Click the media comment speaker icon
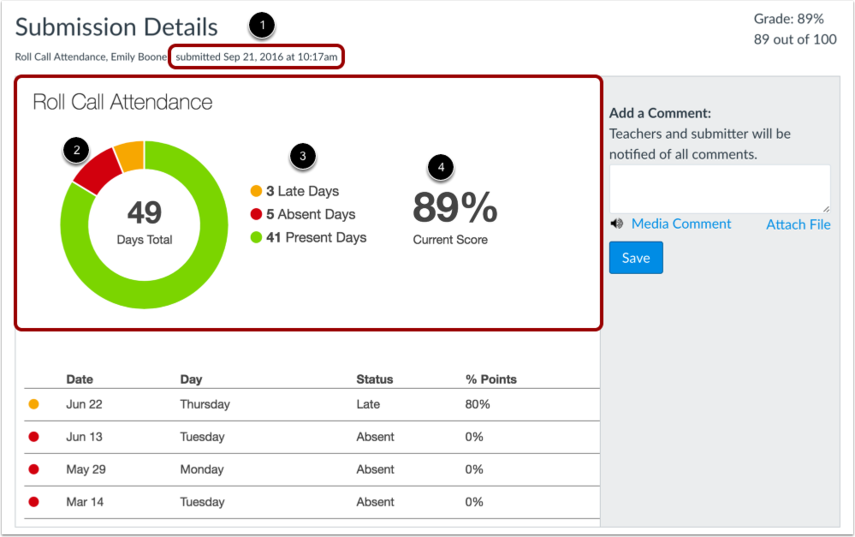This screenshot has height=537, width=855. [617, 224]
